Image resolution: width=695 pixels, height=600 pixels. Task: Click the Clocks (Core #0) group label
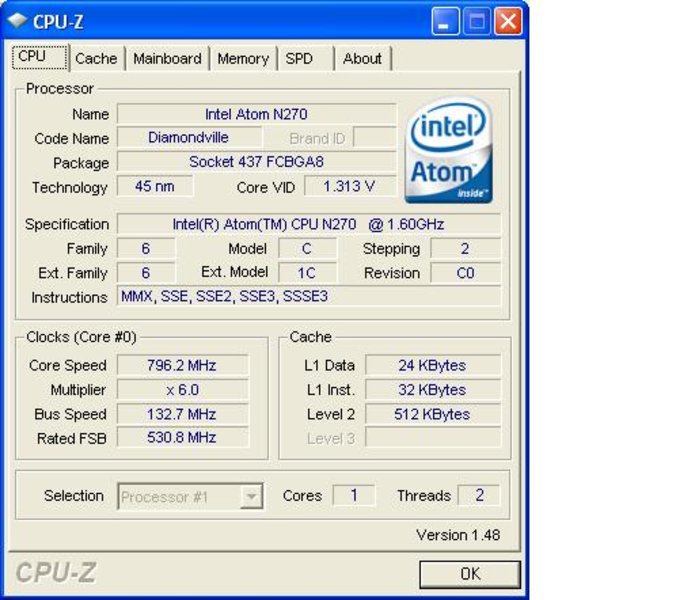[81, 337]
